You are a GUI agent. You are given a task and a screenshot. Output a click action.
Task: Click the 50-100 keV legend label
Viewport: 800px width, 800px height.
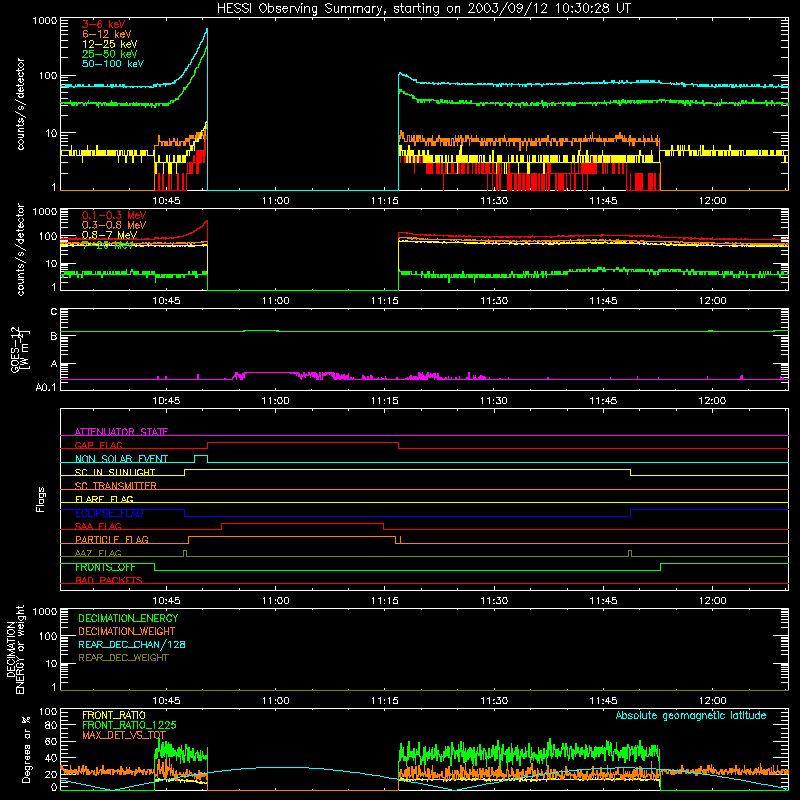click(x=113, y=64)
